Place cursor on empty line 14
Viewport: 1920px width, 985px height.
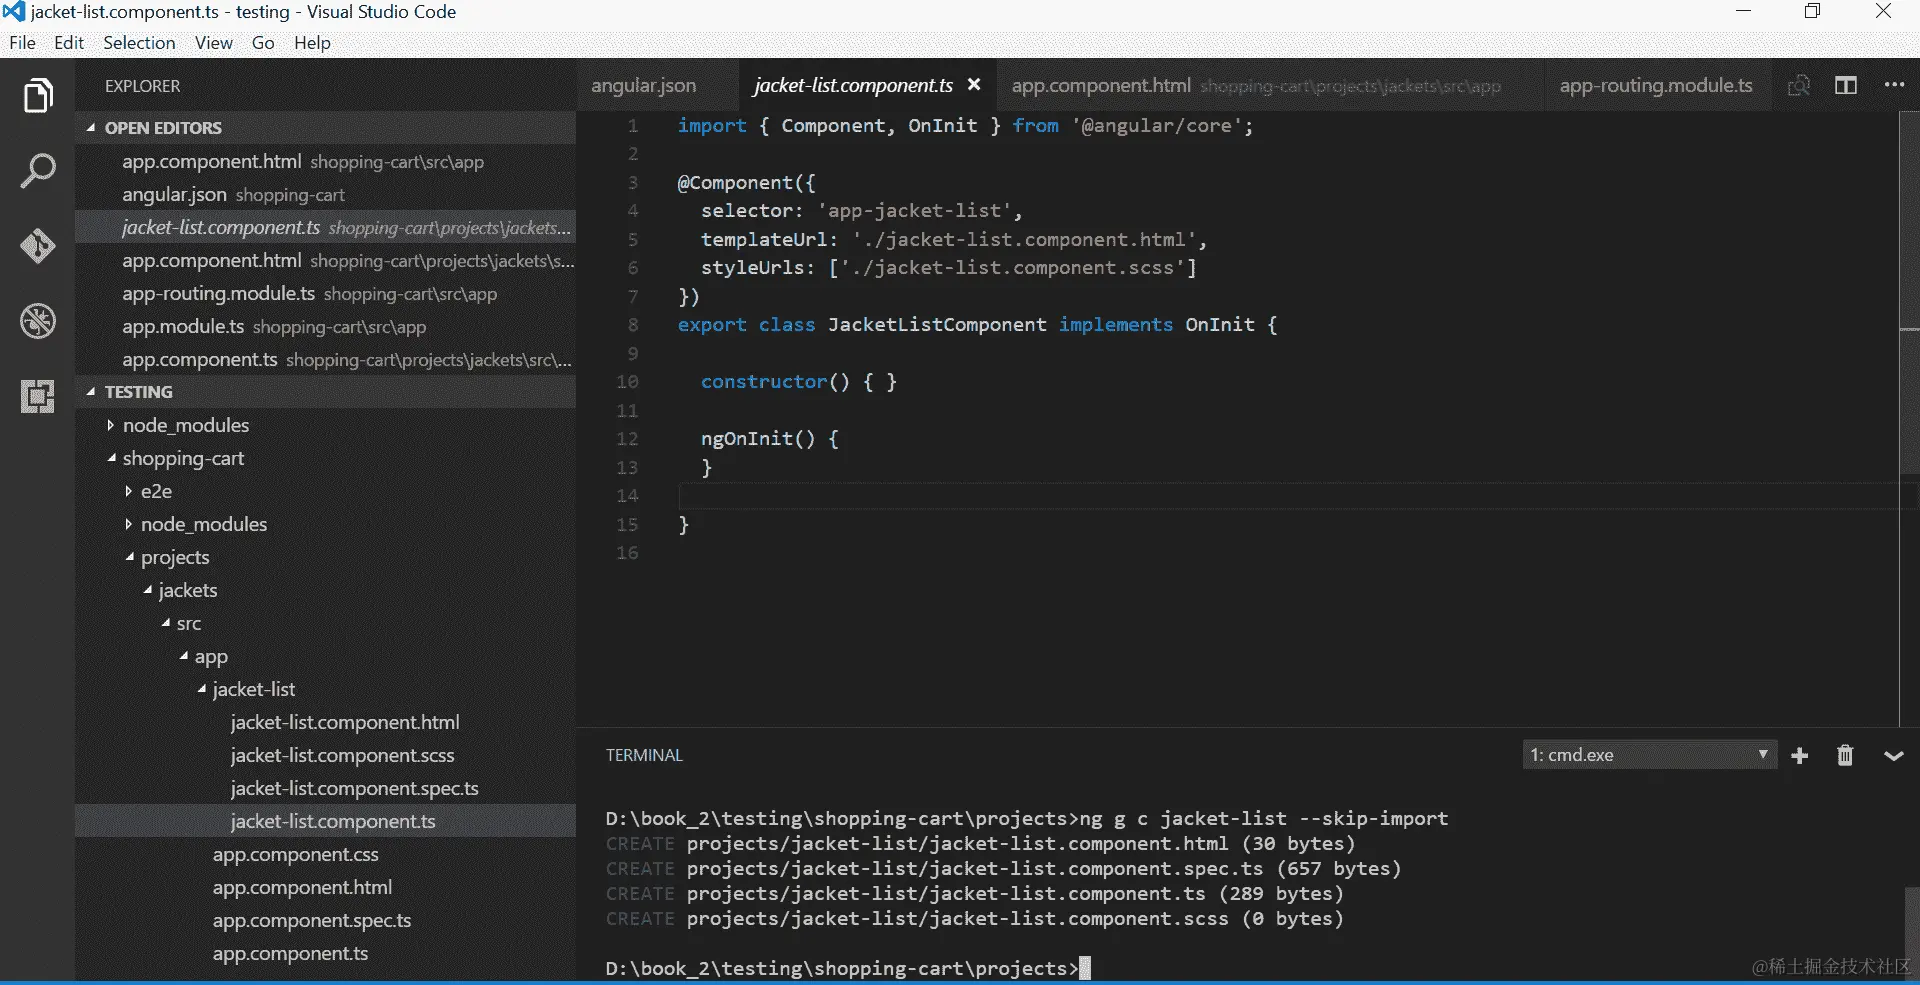1288,496
